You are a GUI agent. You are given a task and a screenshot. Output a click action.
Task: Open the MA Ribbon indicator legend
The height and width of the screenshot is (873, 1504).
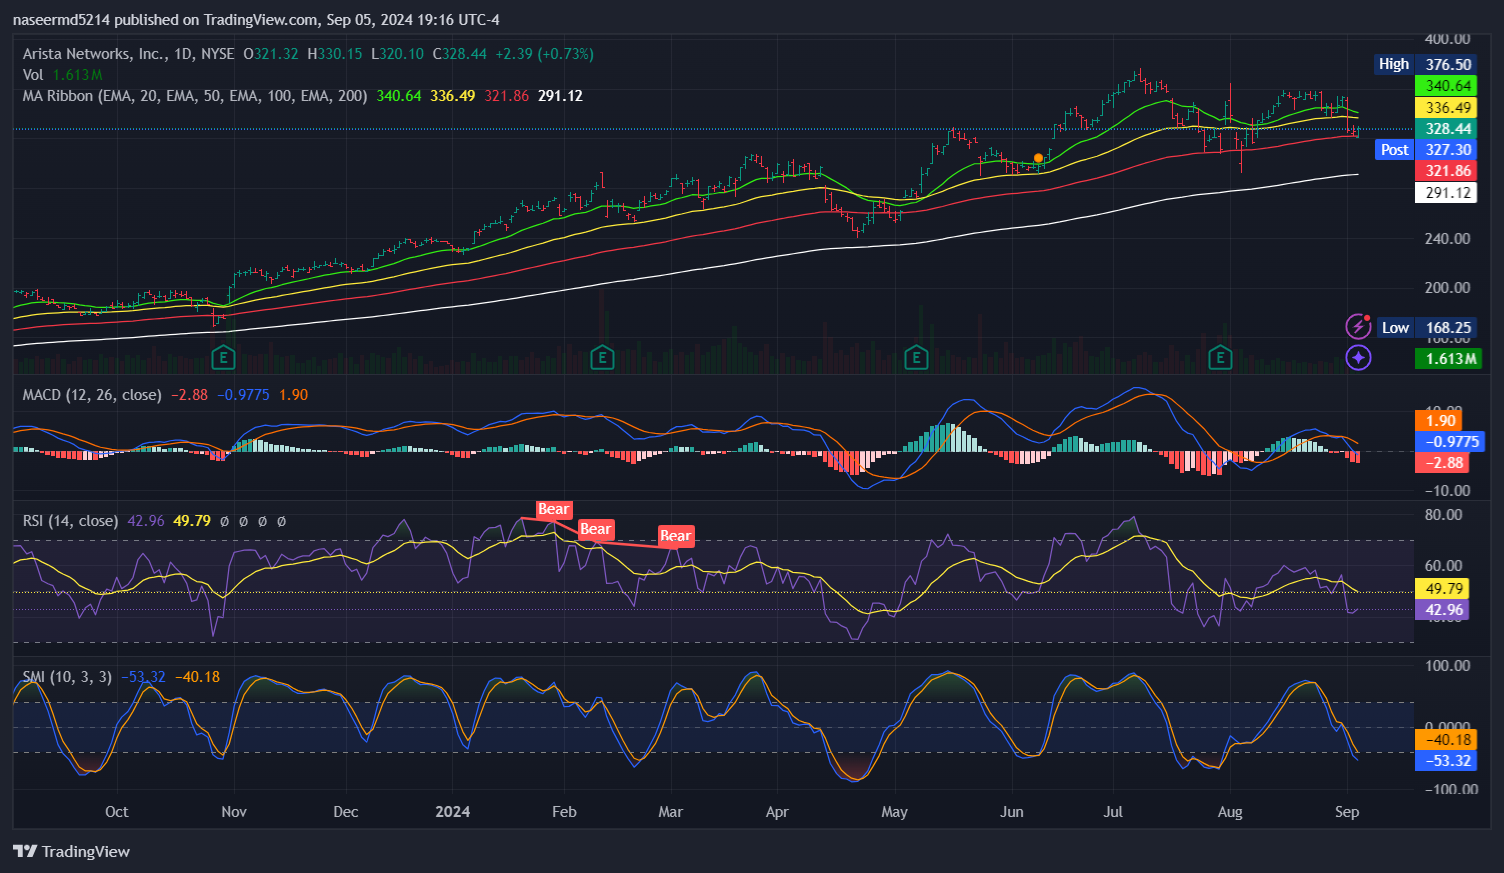[x=195, y=96]
